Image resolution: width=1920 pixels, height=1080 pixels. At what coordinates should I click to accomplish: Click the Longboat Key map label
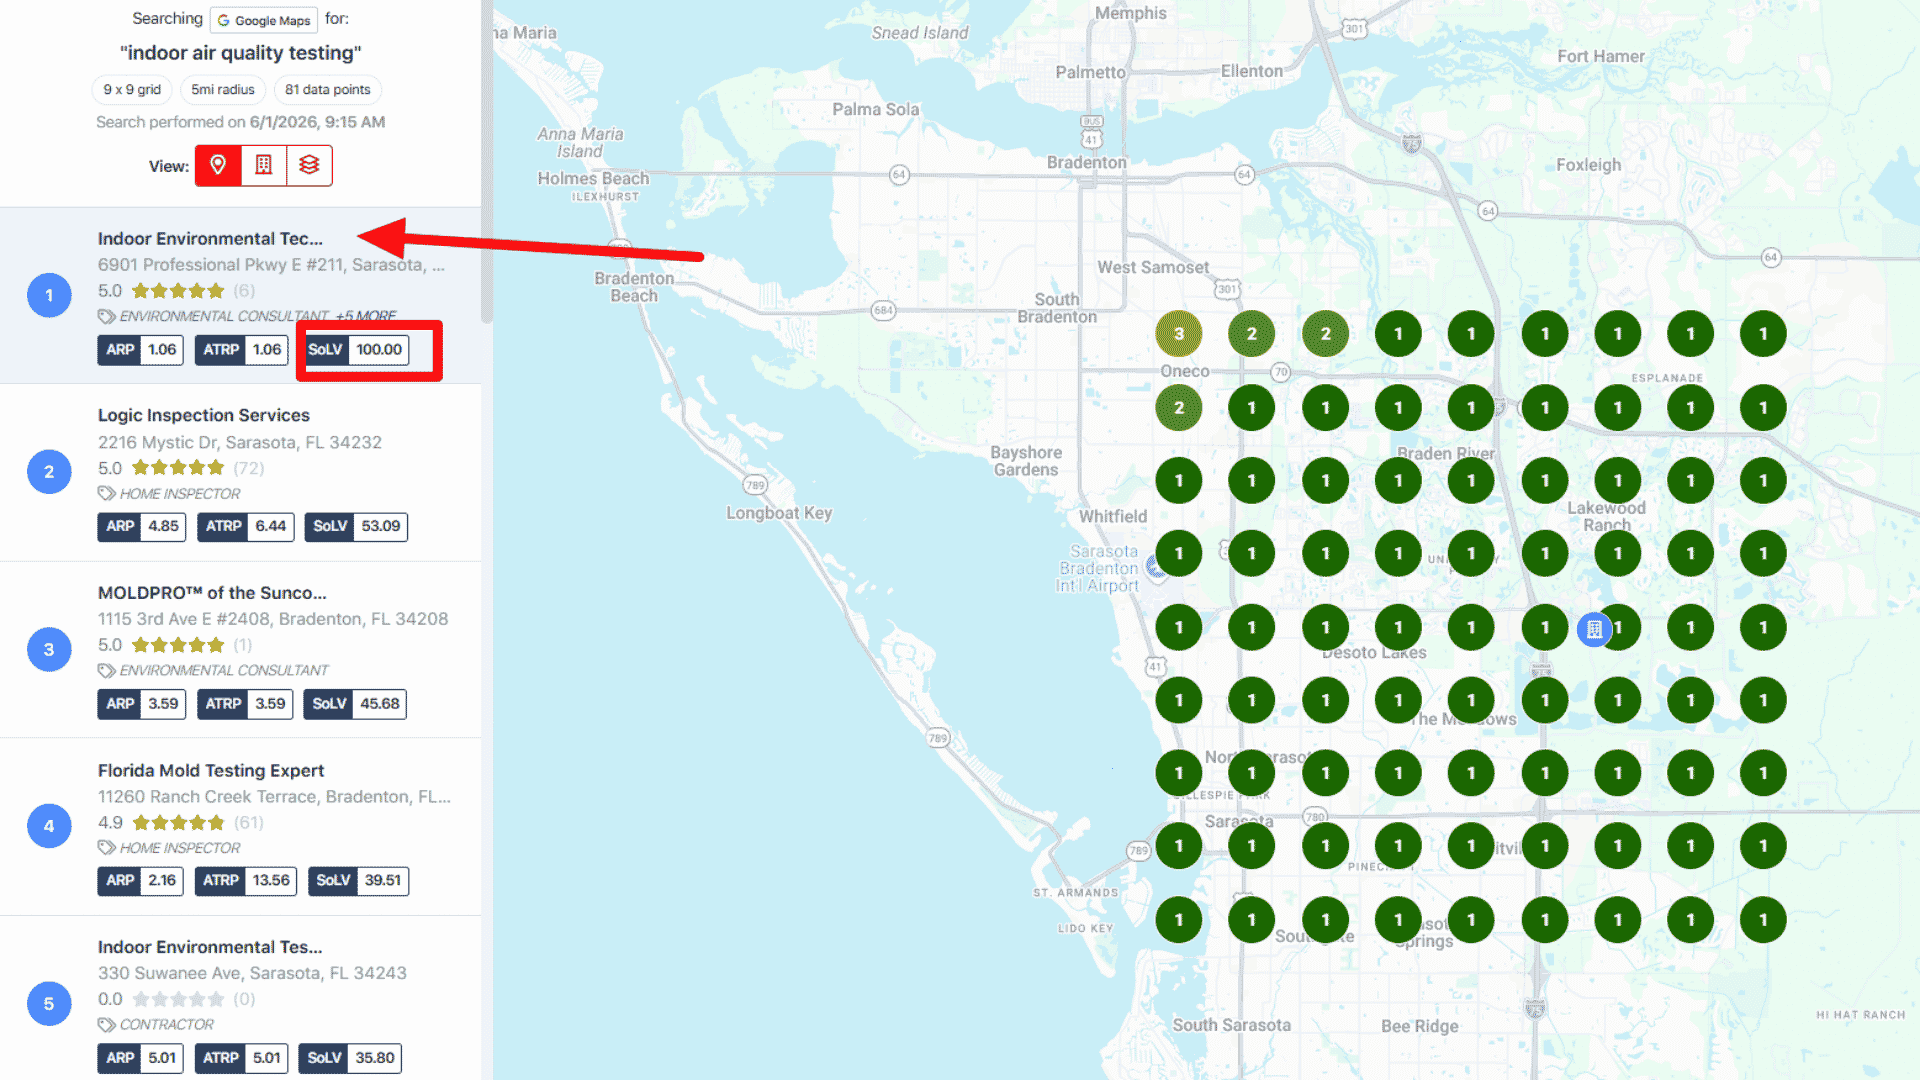pos(779,513)
